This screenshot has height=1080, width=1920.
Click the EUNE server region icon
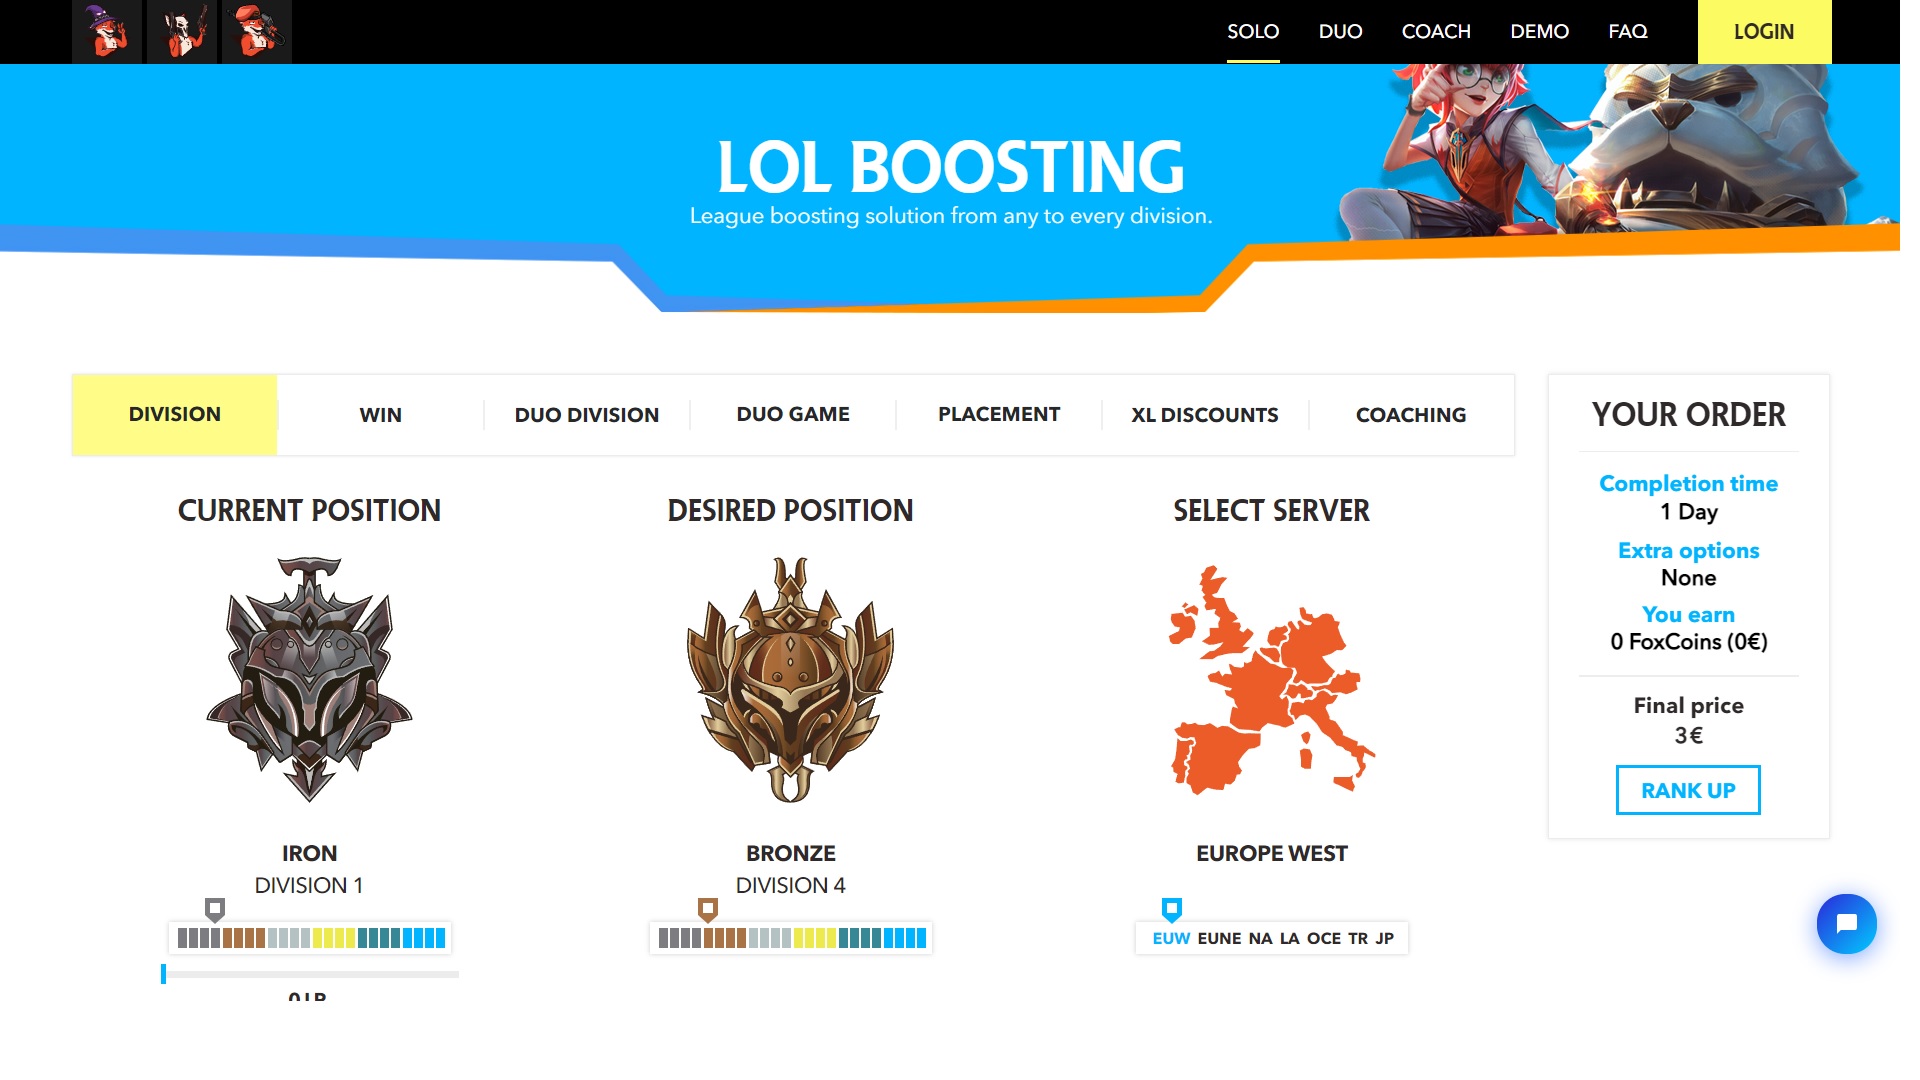click(x=1213, y=938)
